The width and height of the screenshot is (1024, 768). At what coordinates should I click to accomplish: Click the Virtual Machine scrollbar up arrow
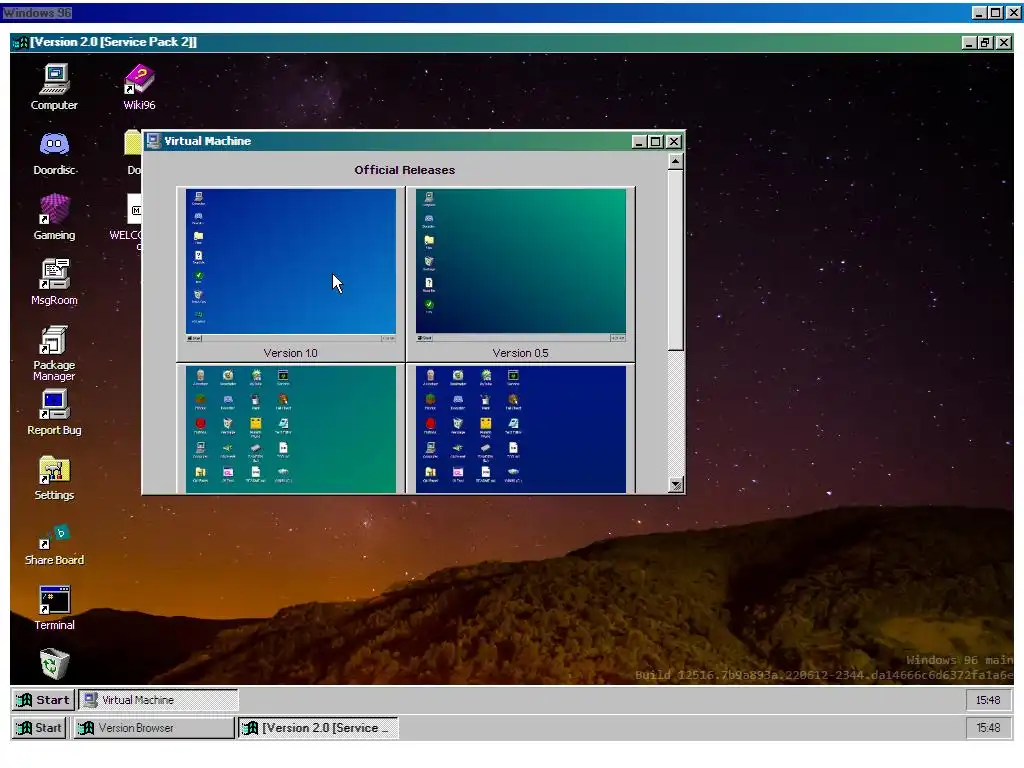[676, 161]
